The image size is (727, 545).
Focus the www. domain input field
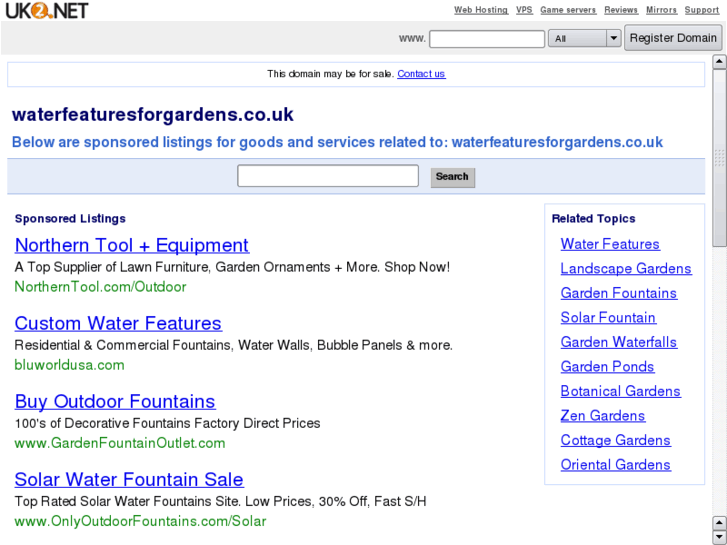[x=487, y=38]
